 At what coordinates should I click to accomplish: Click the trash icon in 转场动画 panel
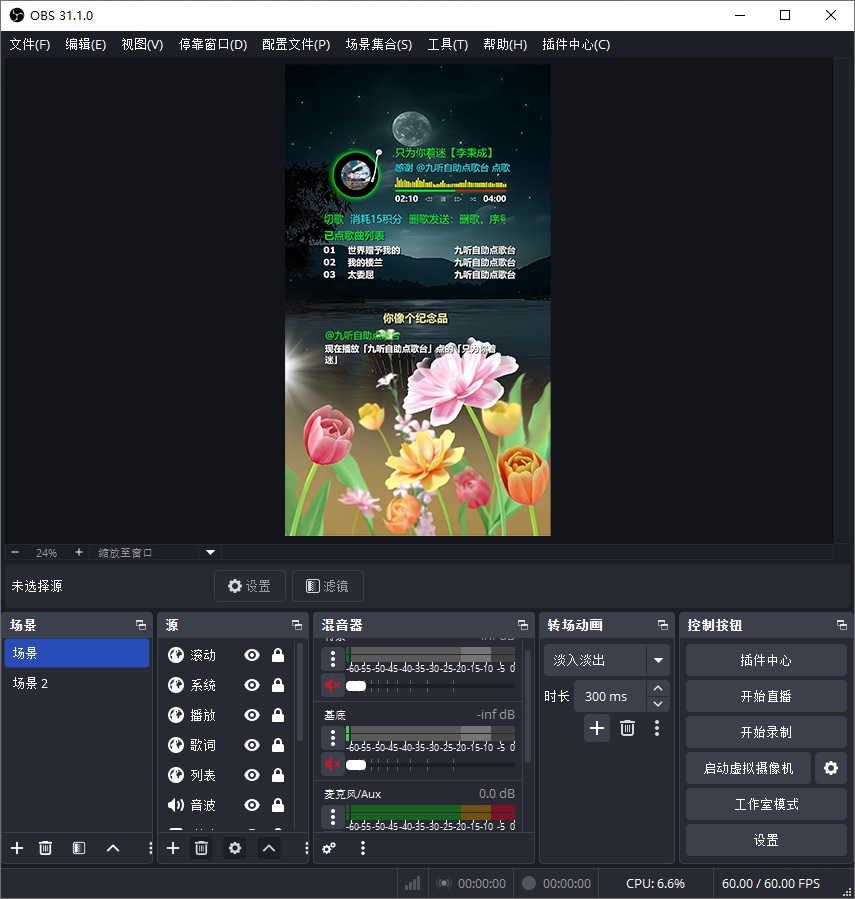click(627, 728)
